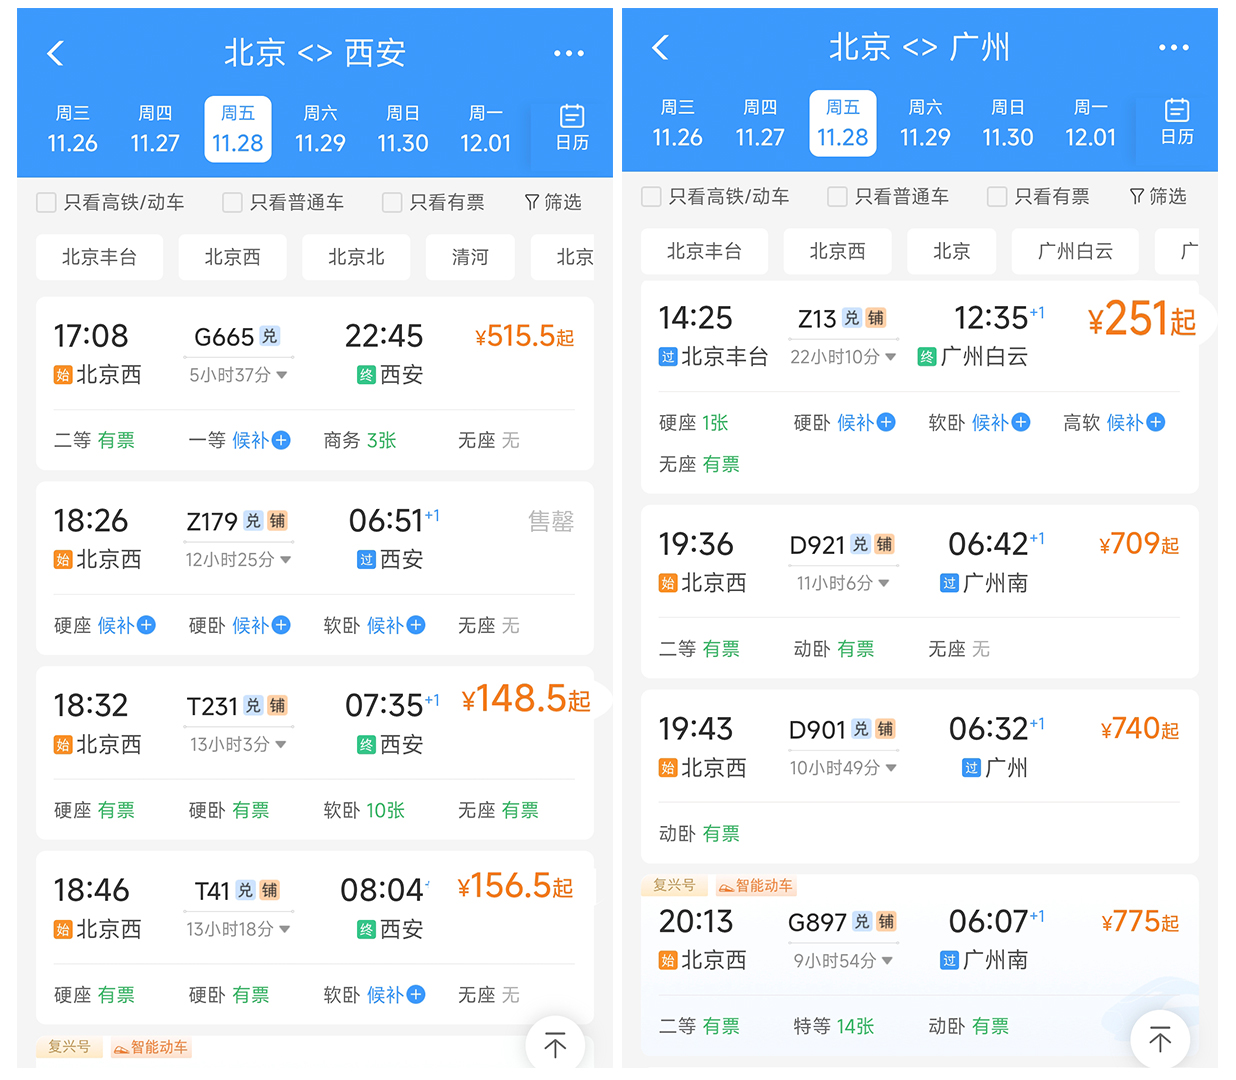
Task: Add waitlist for Z179 硬座 seat
Action: [x=146, y=625]
